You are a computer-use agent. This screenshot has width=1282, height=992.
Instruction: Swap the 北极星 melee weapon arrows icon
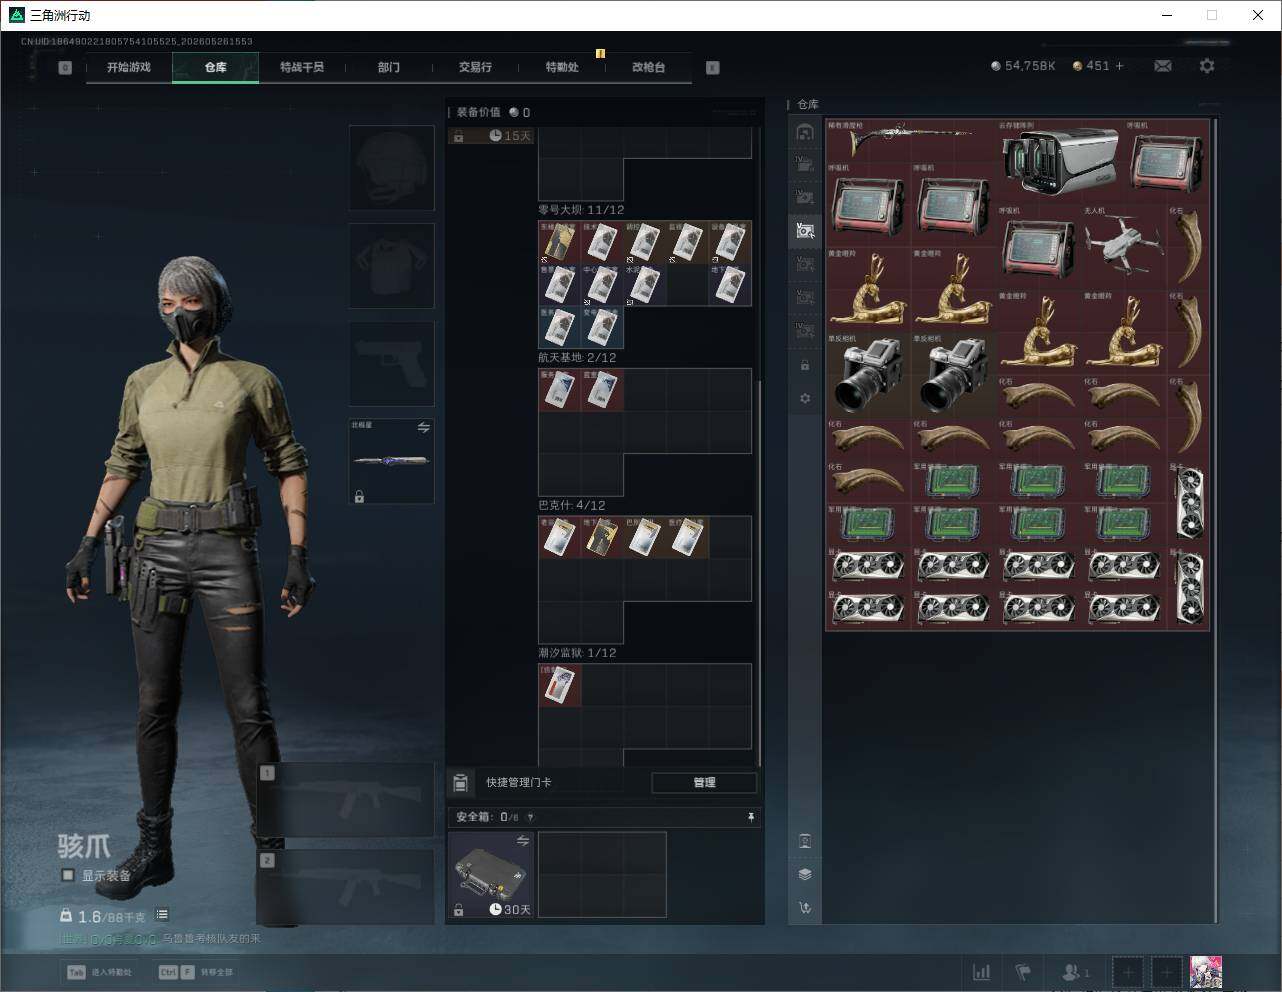(424, 428)
